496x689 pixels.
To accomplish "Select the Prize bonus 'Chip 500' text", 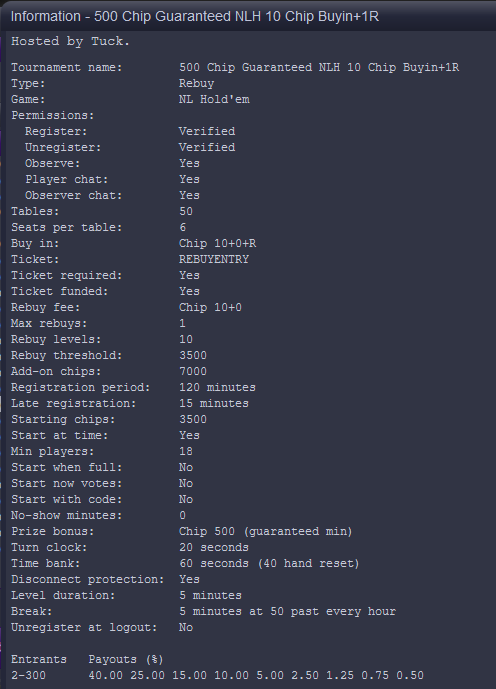I will click(x=207, y=531).
